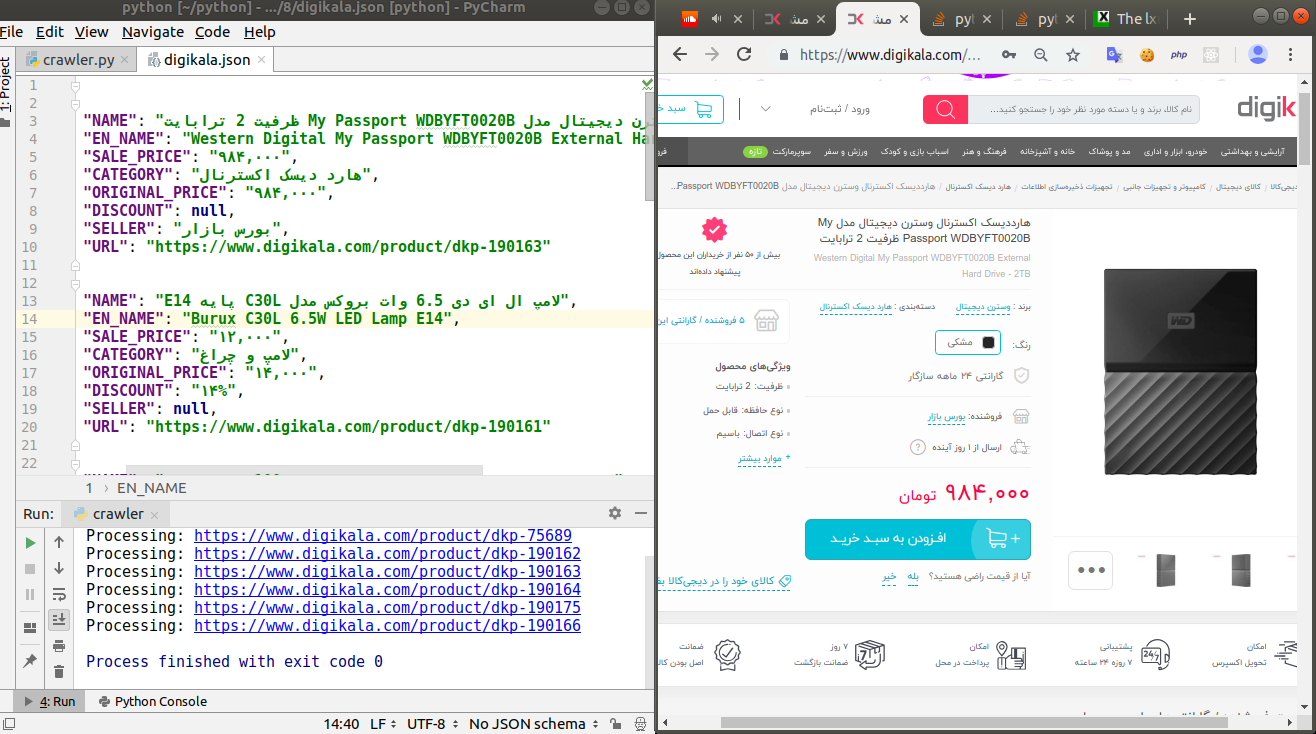Open the Help menu in PyCharm
The height and width of the screenshot is (734, 1316).
[x=259, y=32]
